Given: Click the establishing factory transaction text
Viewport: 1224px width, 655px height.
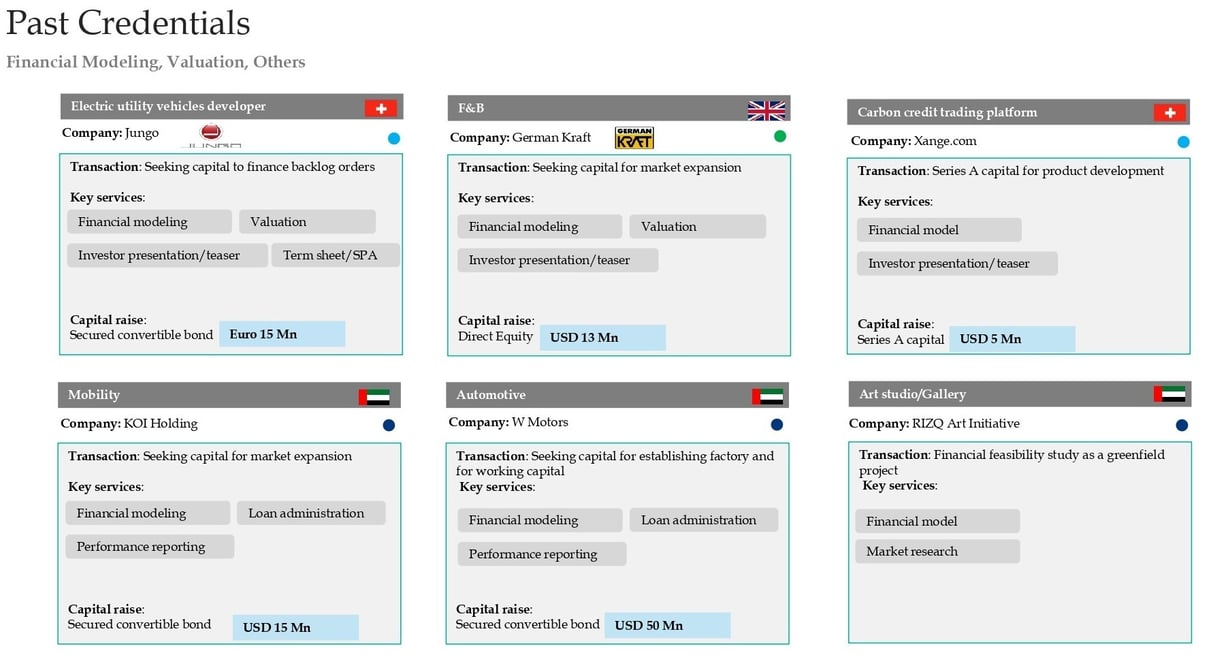Looking at the screenshot, I should (x=615, y=463).
